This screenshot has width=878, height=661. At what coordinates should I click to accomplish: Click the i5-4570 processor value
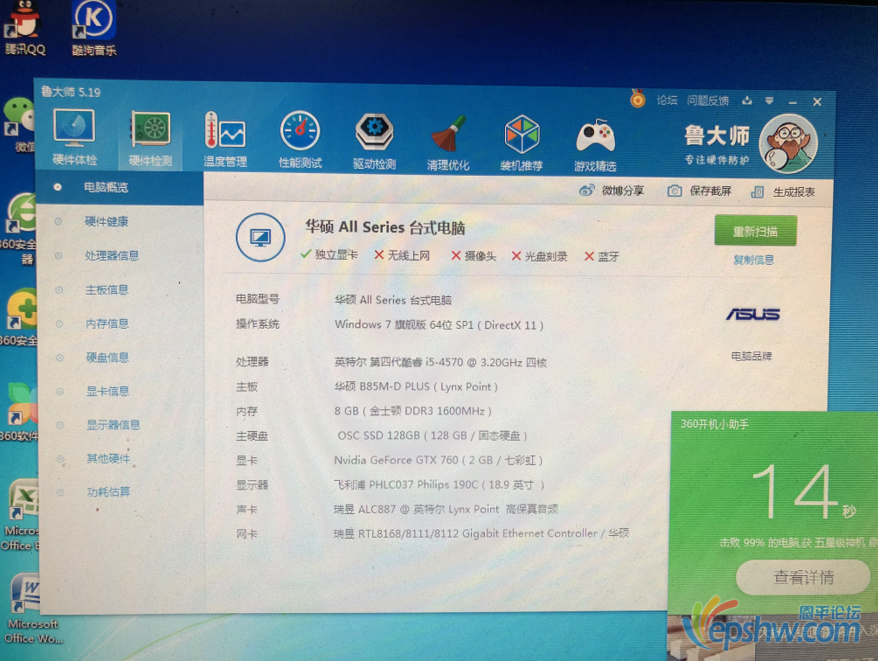tap(441, 362)
